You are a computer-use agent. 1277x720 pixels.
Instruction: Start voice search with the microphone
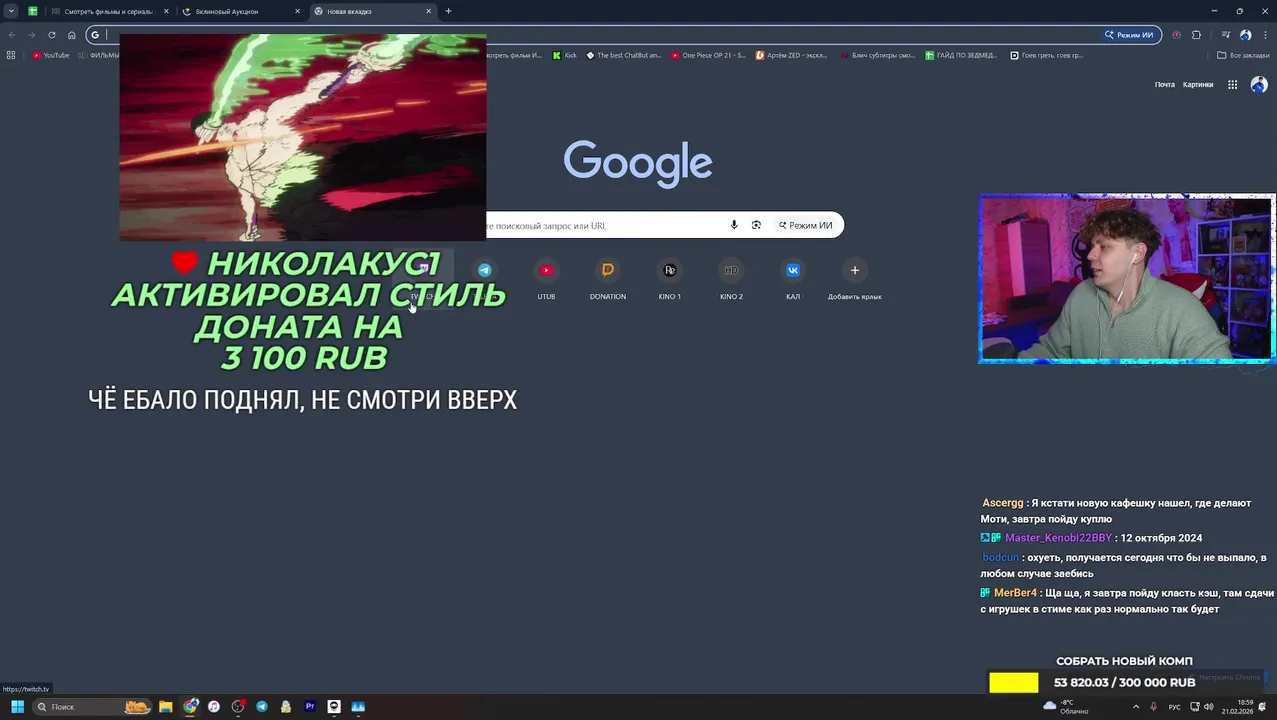734,225
